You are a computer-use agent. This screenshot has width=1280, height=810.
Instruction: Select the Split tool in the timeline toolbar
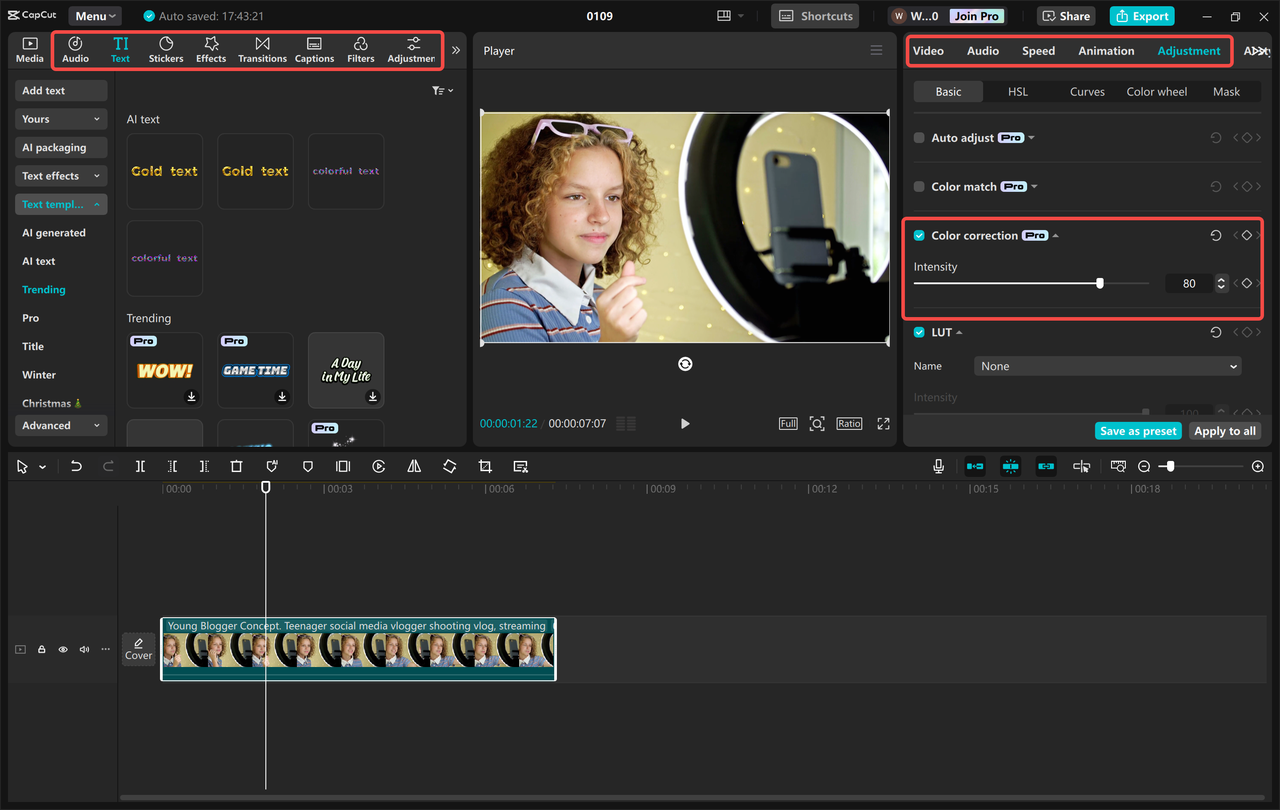tap(140, 466)
